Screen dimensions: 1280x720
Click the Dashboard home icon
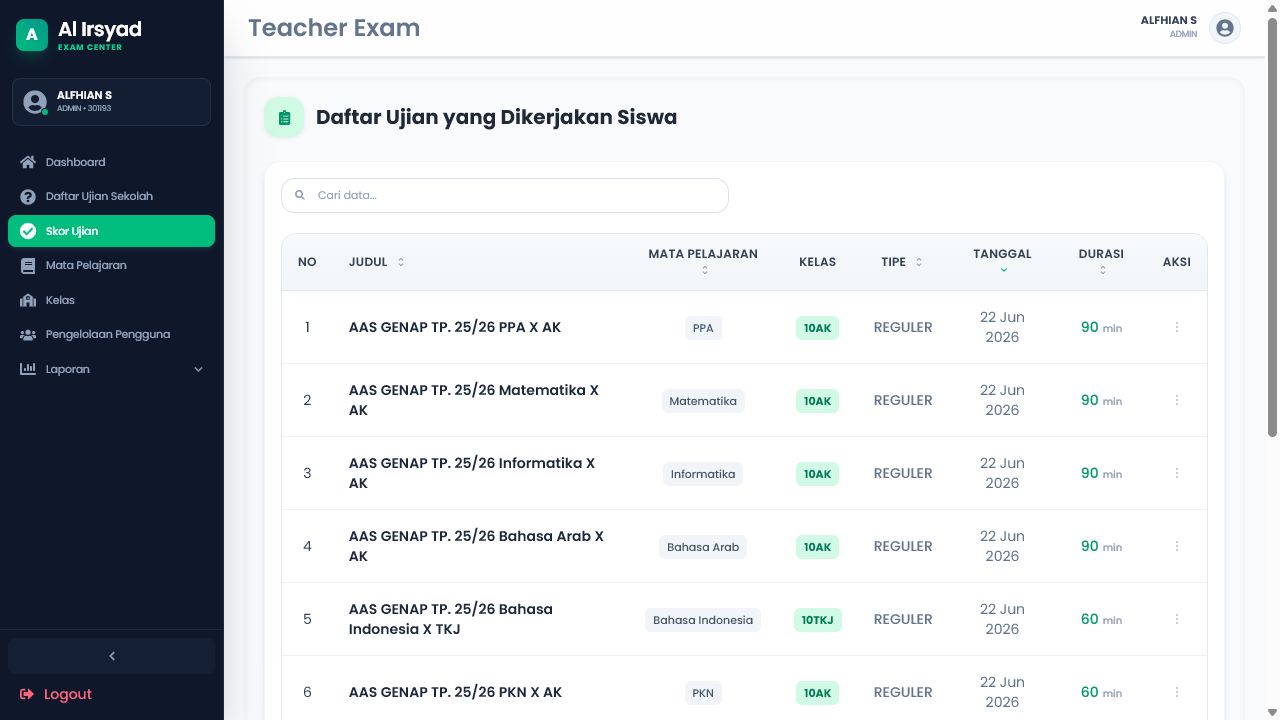pyautogui.click(x=28, y=162)
